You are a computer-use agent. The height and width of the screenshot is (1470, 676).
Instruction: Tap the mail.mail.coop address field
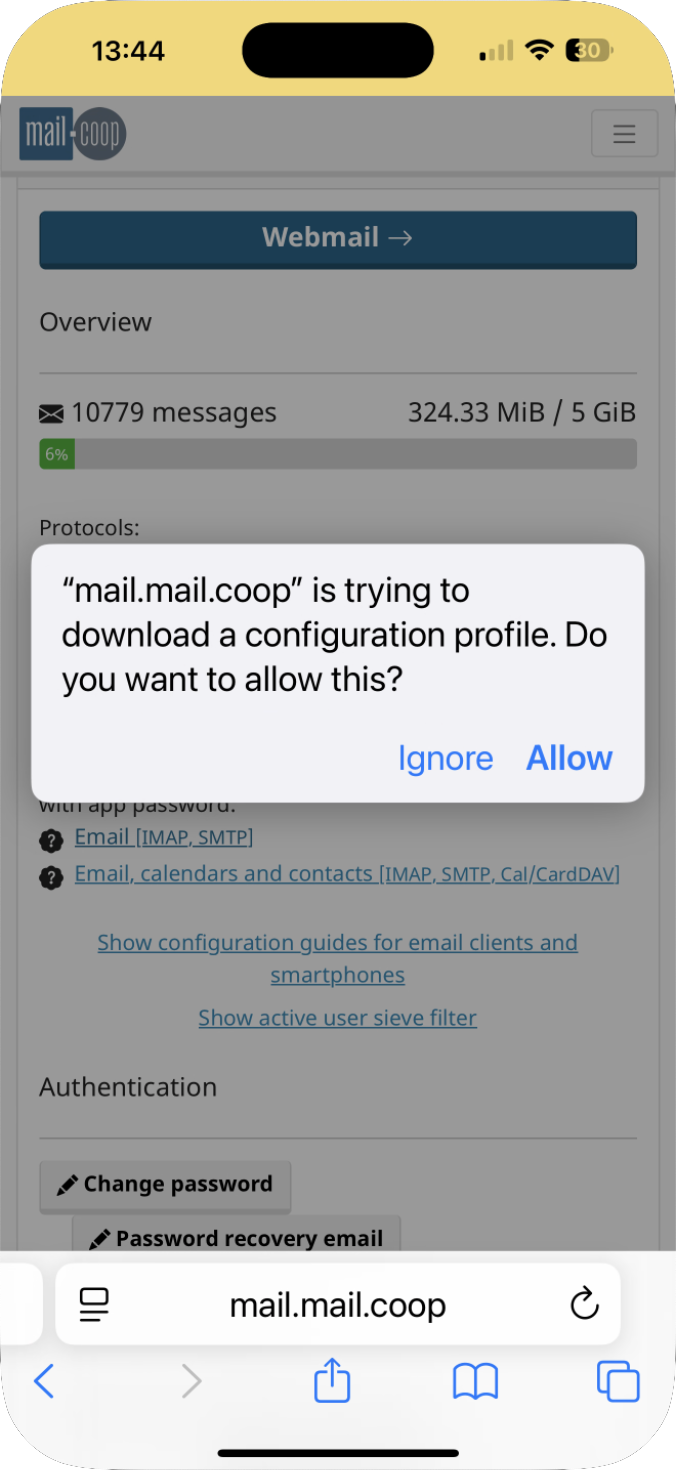[x=338, y=1304]
